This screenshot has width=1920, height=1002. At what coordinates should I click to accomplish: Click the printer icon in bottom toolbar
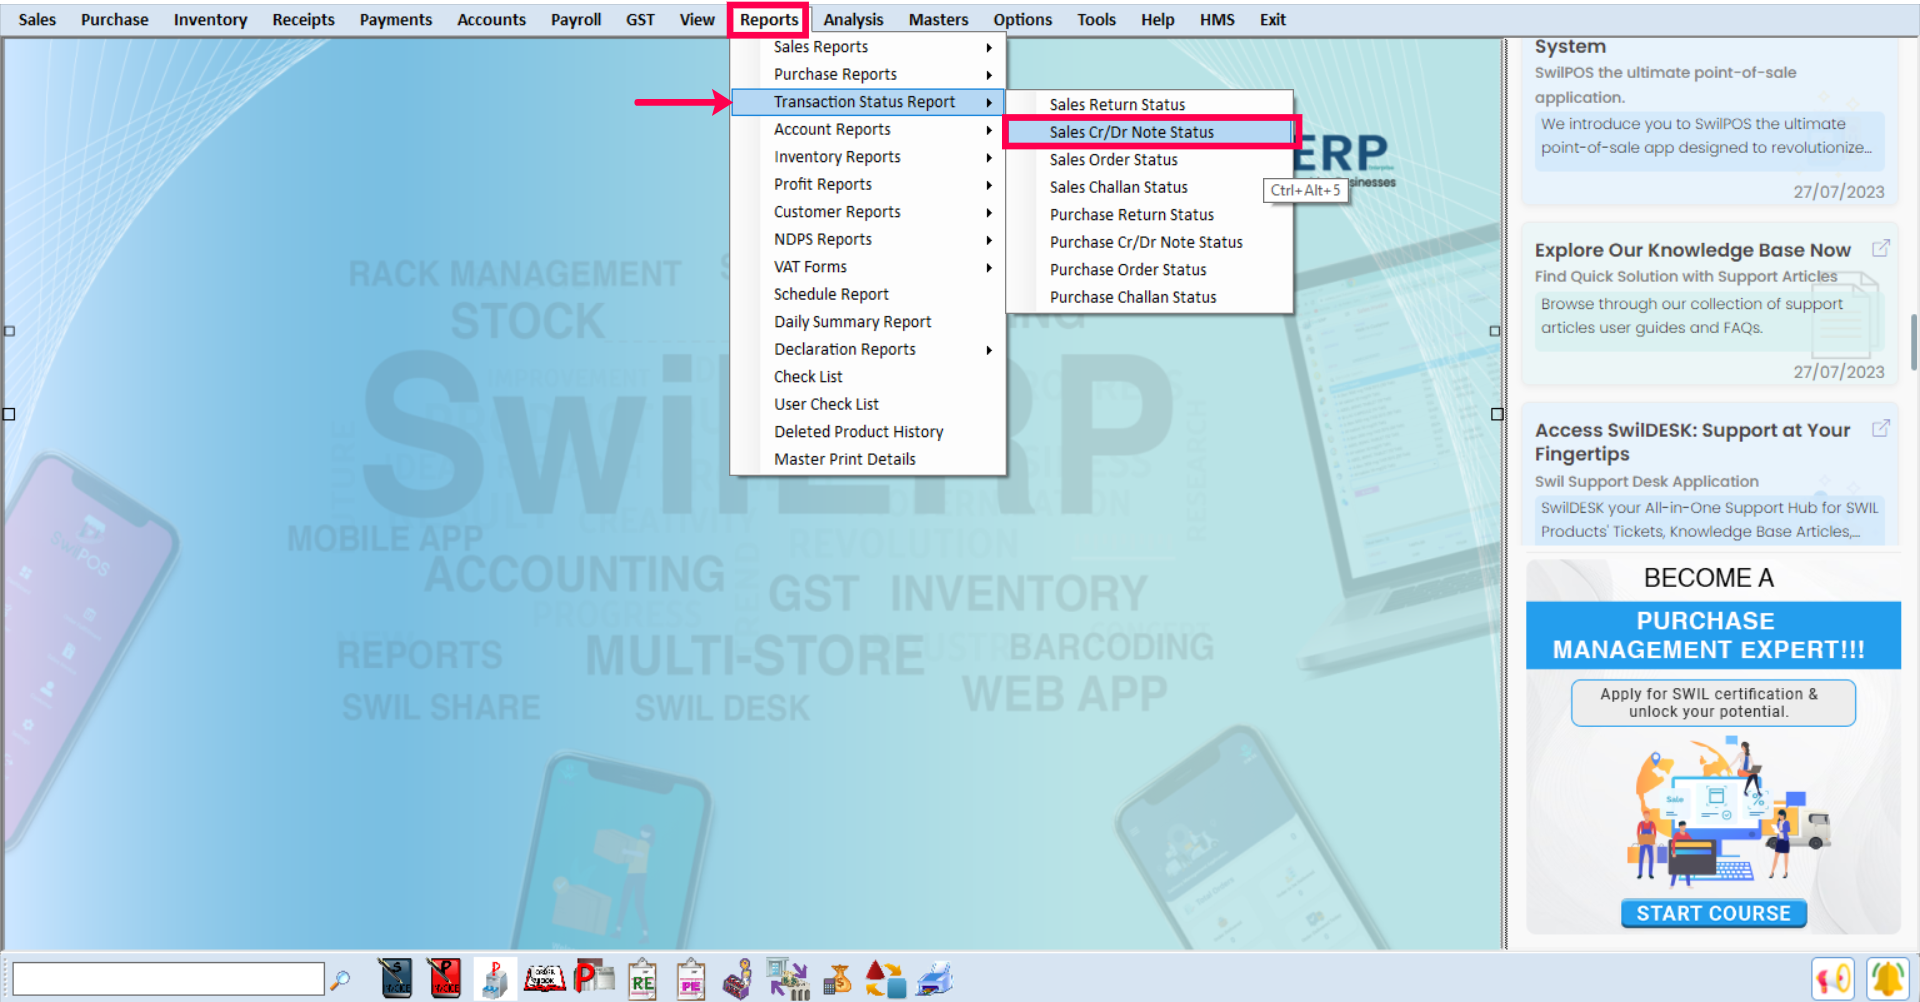935,979
